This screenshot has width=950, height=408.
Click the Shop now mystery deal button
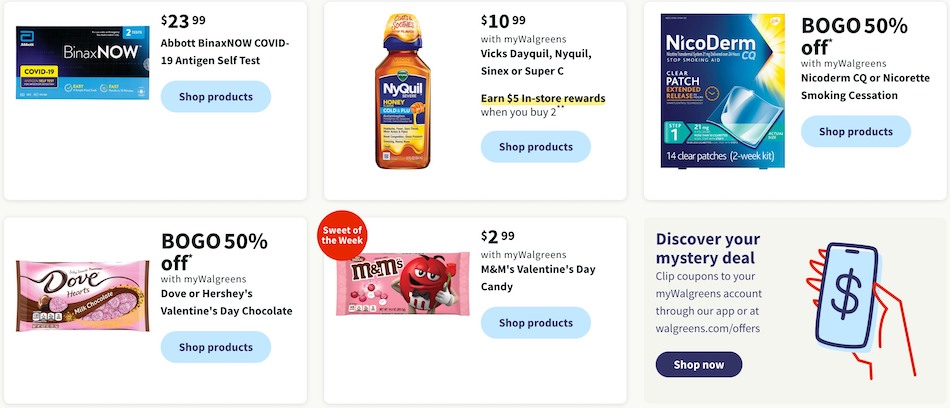699,364
